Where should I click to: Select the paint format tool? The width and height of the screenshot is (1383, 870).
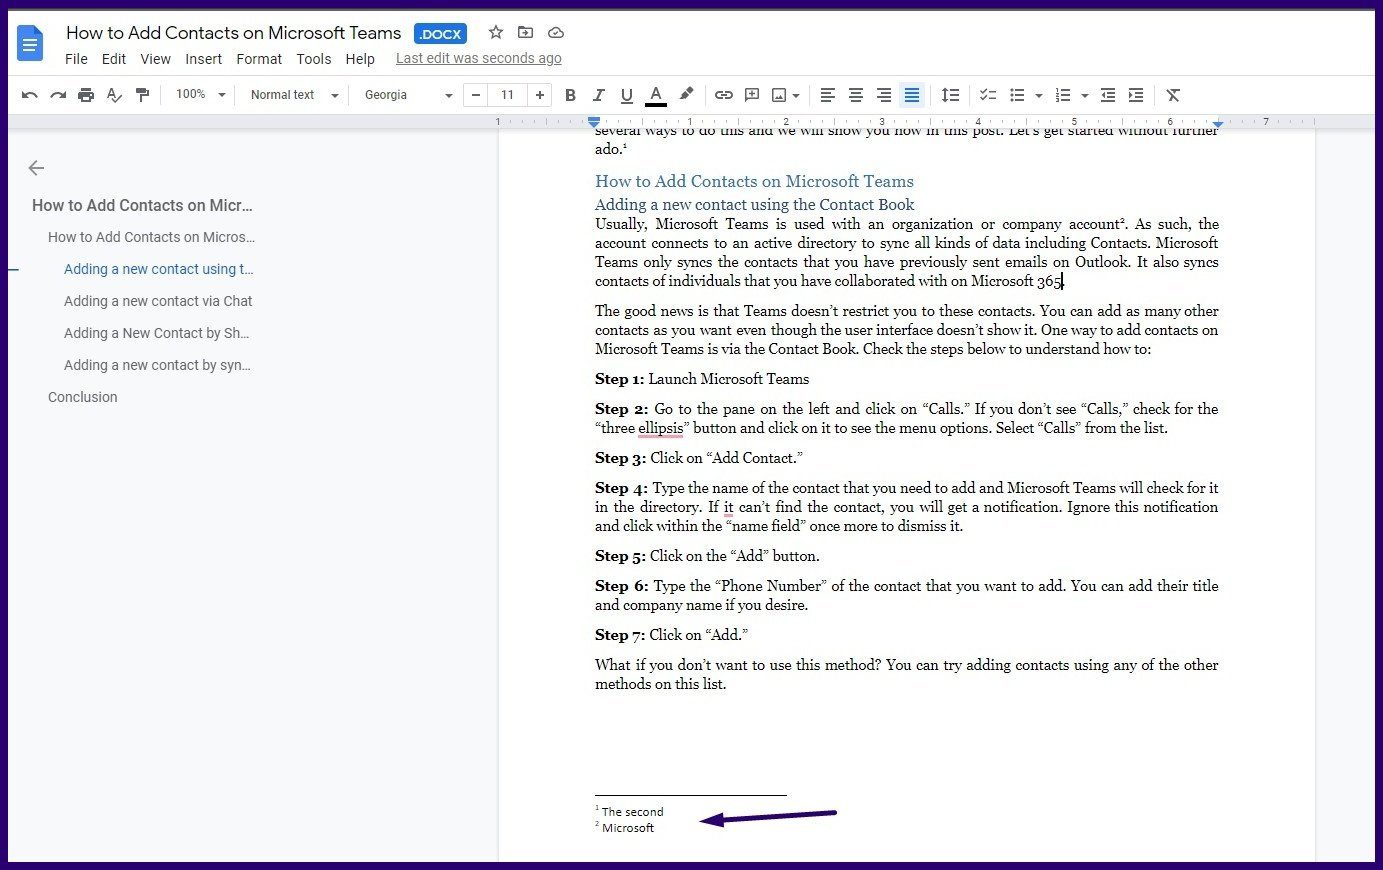point(143,95)
